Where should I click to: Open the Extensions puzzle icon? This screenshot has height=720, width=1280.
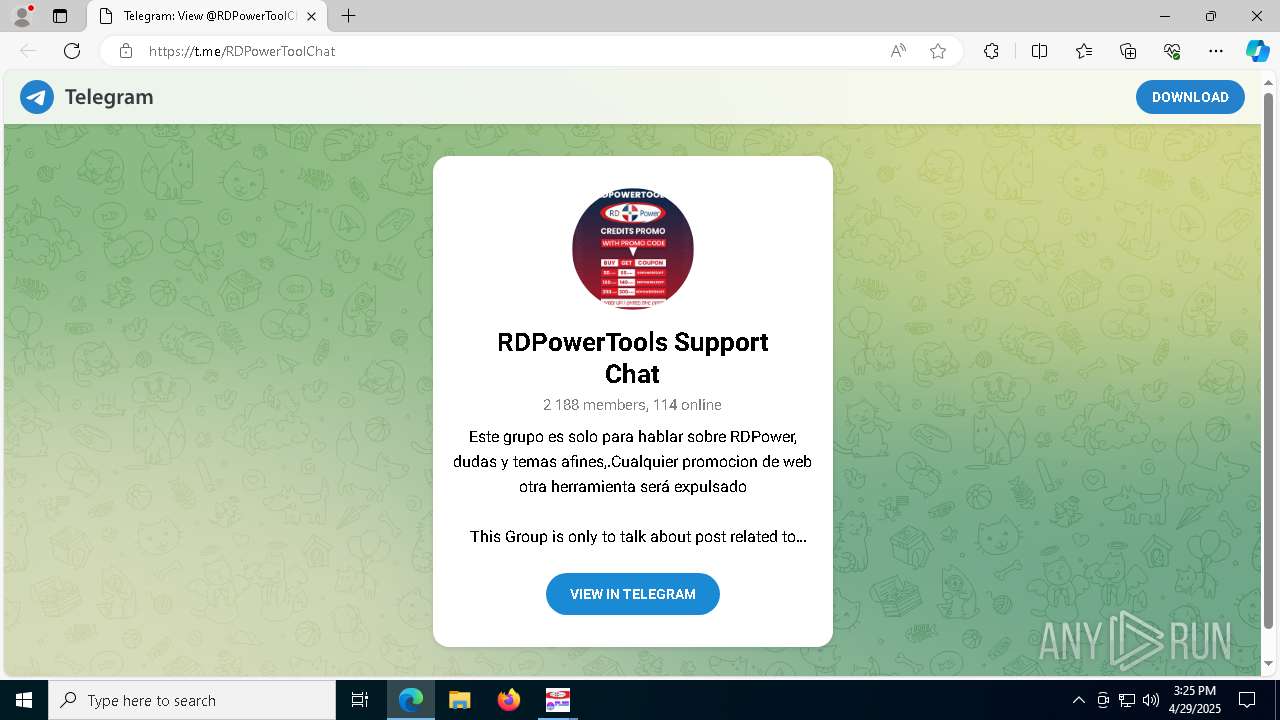tap(991, 51)
